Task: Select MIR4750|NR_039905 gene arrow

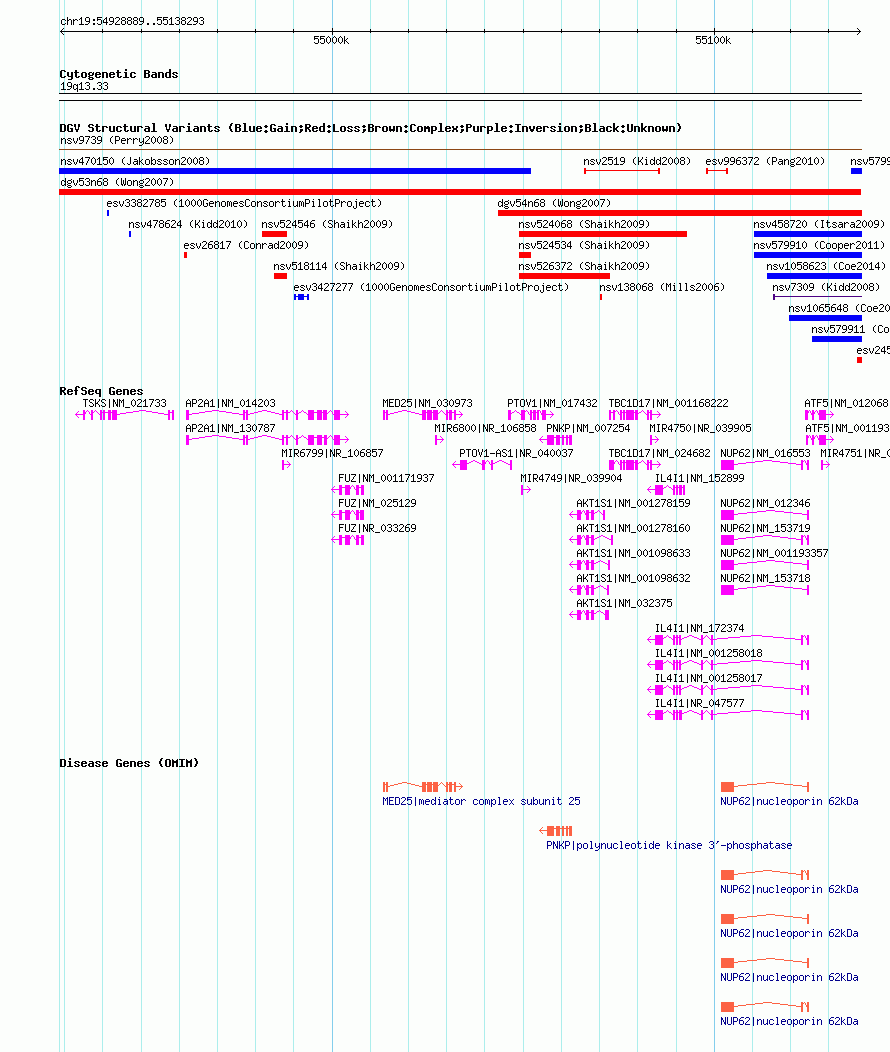Action: (655, 440)
